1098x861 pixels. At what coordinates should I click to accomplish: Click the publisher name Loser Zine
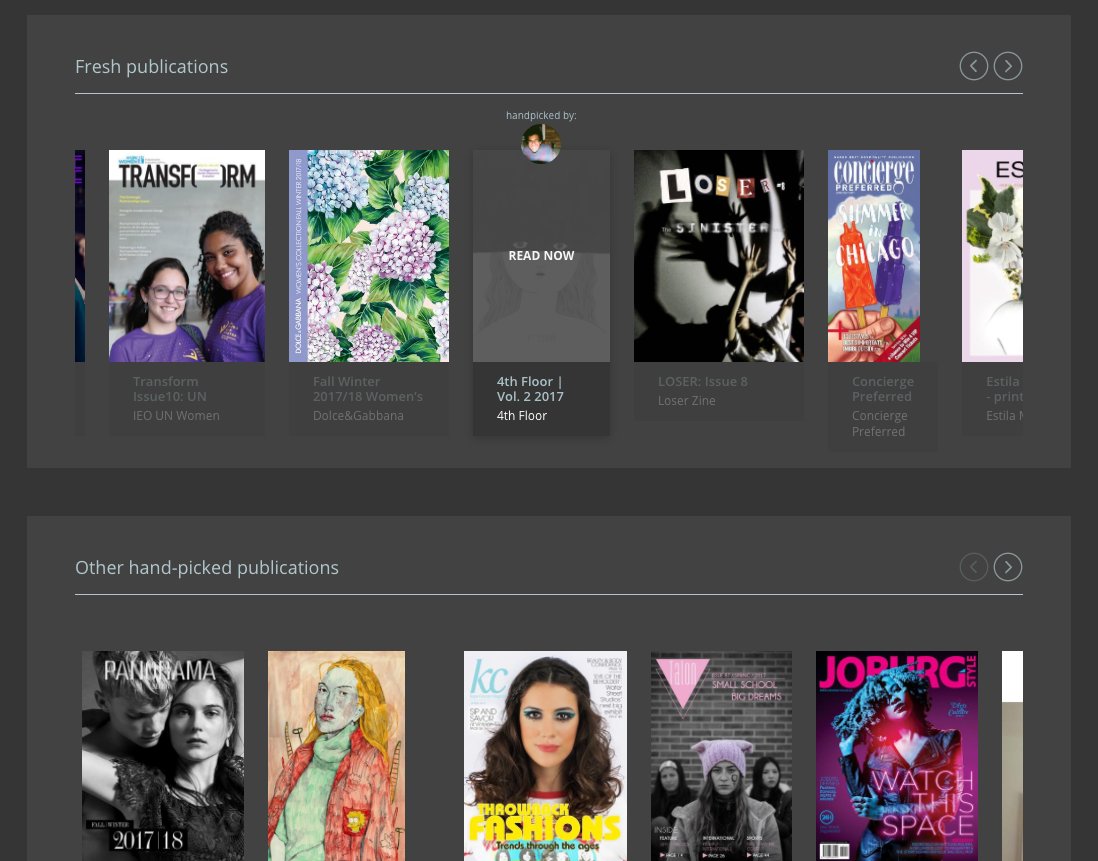[x=686, y=401]
